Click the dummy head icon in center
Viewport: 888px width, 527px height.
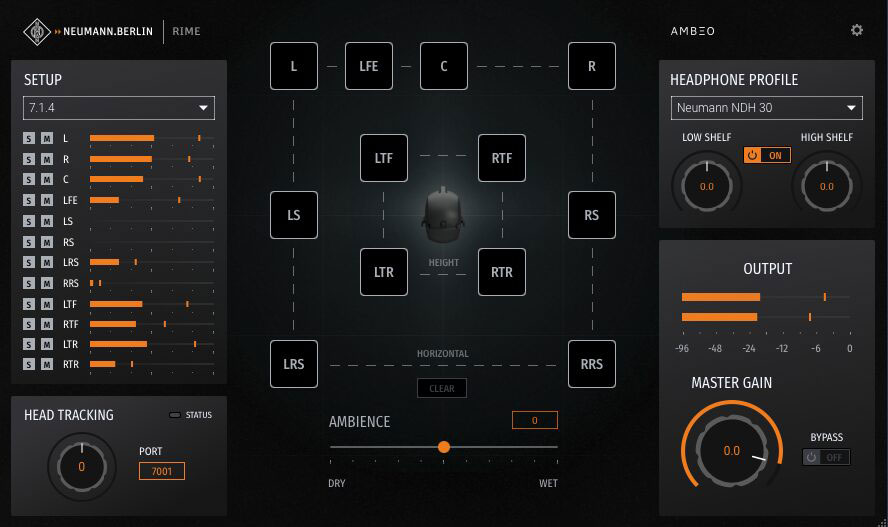pos(443,215)
